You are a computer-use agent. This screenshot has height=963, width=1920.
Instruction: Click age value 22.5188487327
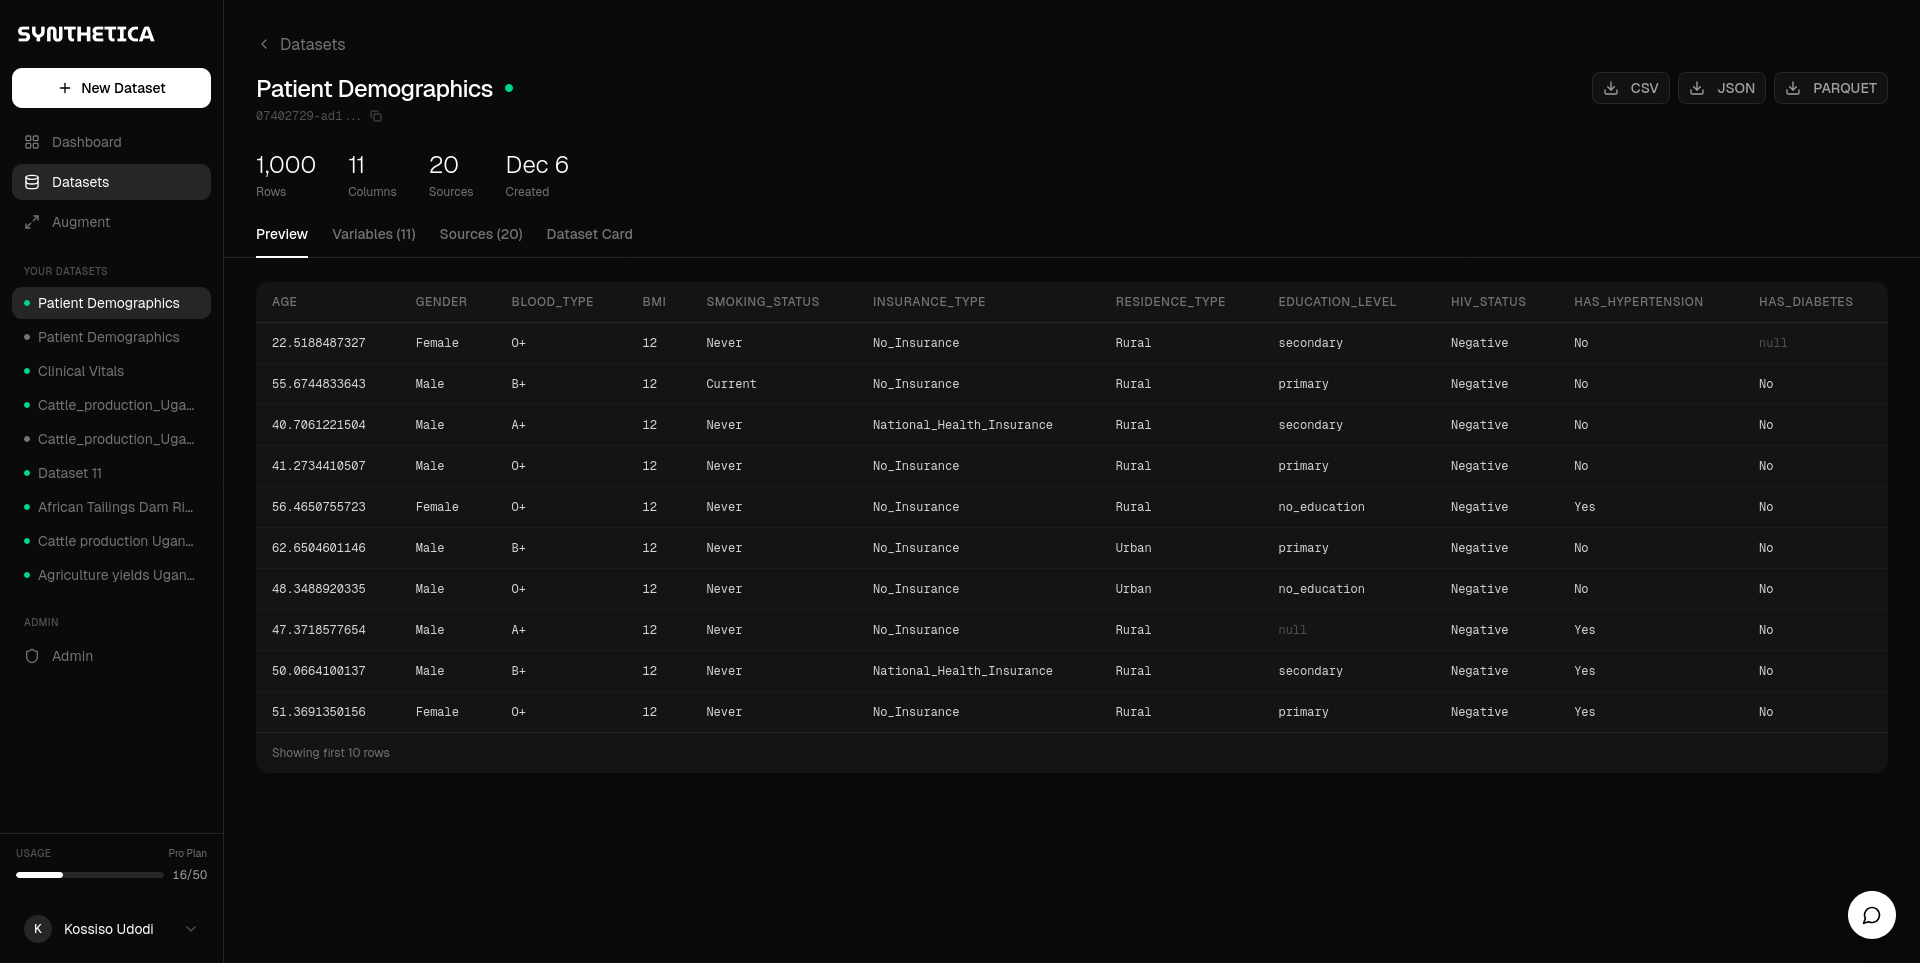319,343
